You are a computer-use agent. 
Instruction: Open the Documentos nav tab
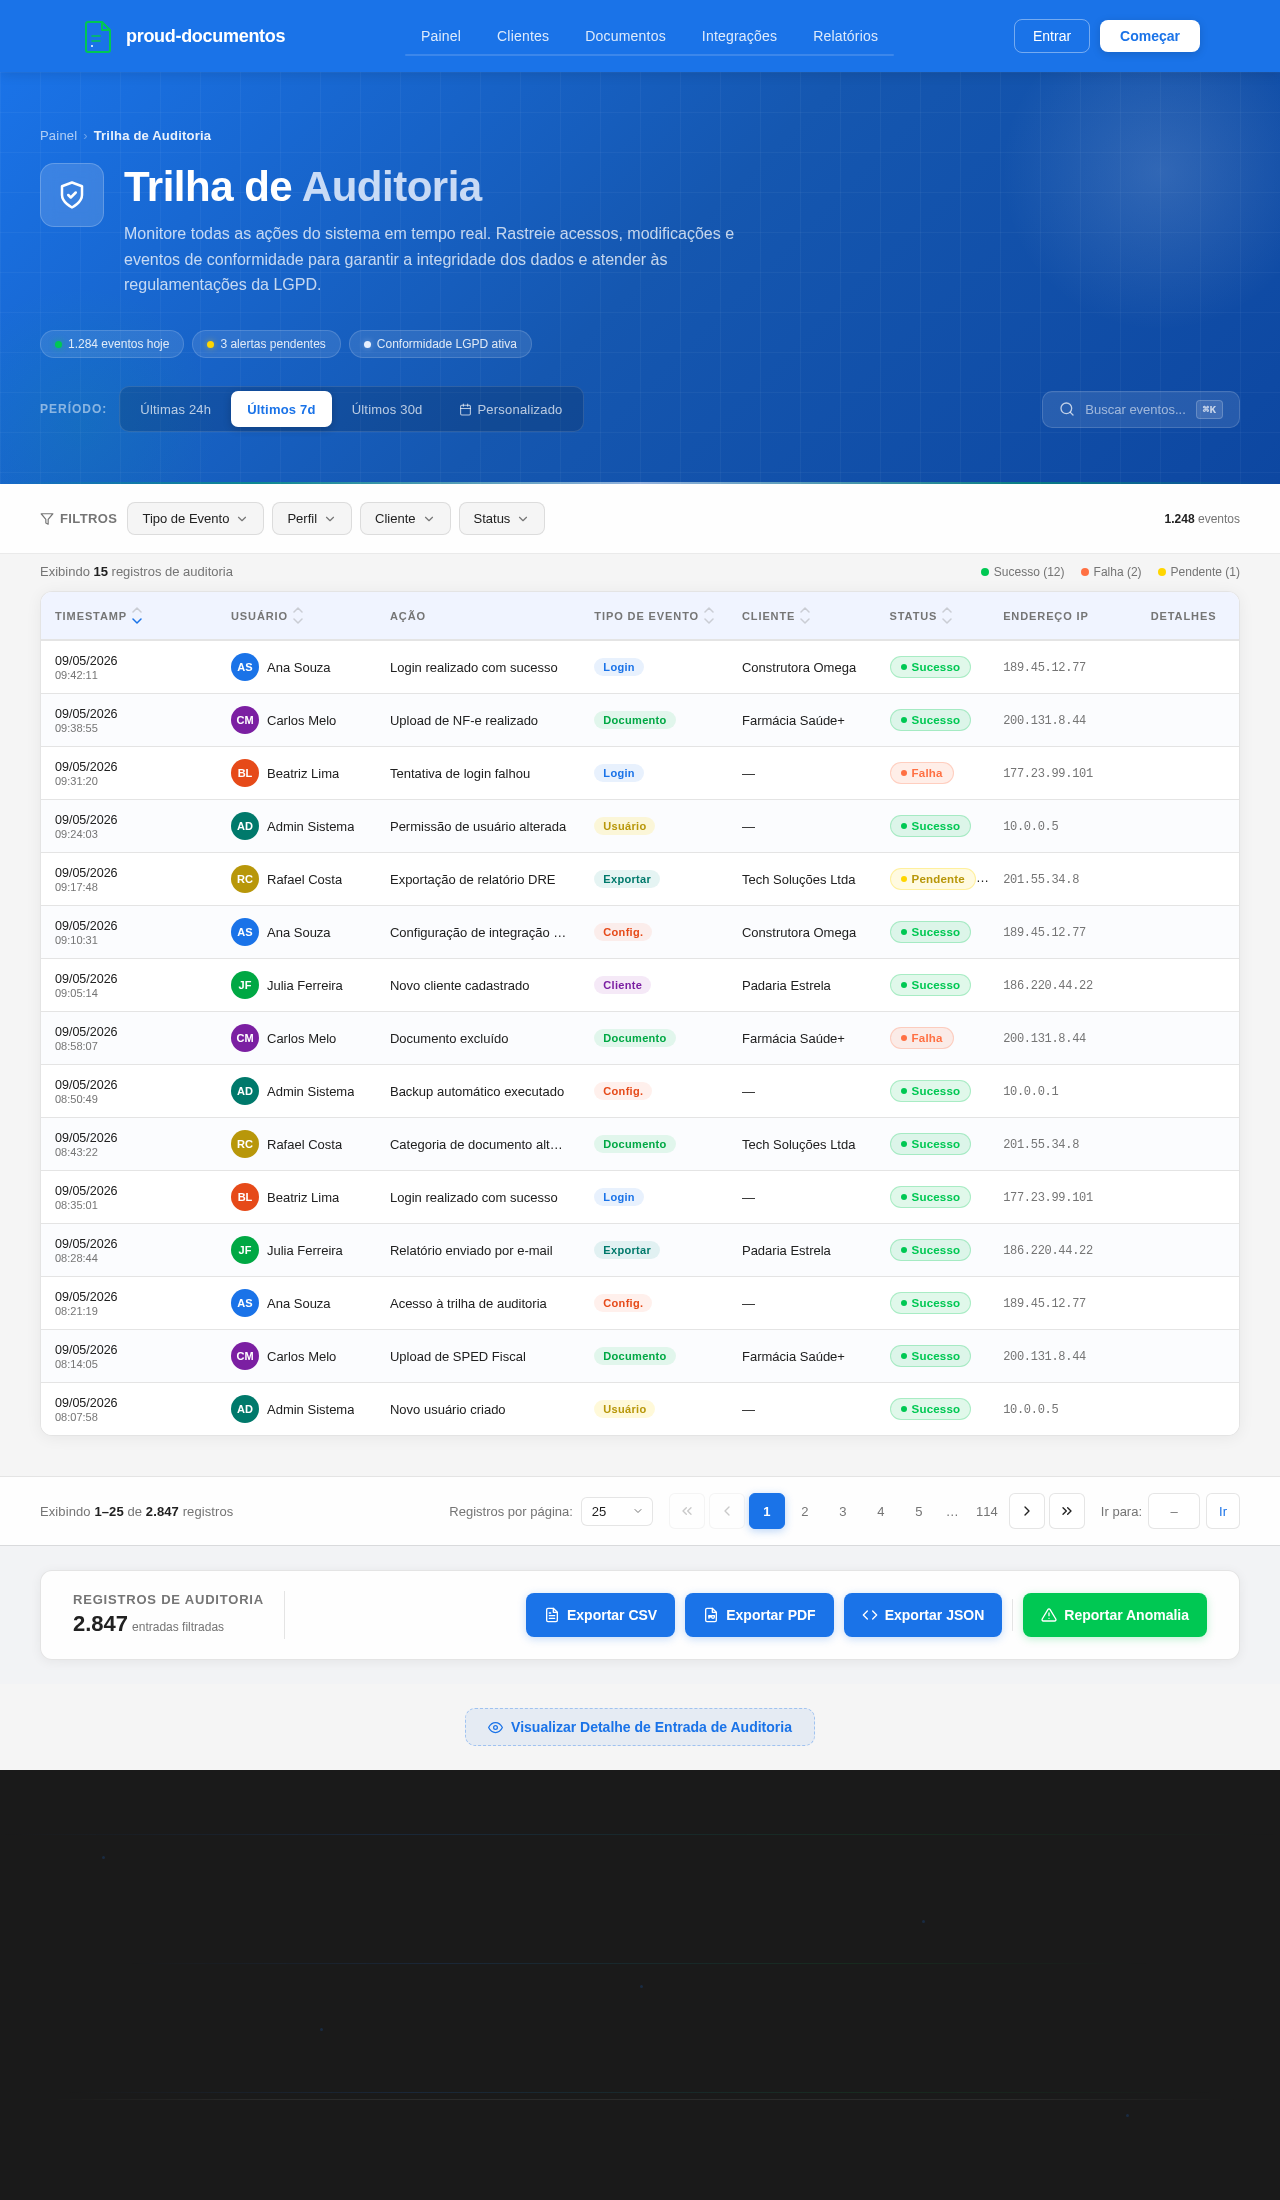click(x=625, y=36)
